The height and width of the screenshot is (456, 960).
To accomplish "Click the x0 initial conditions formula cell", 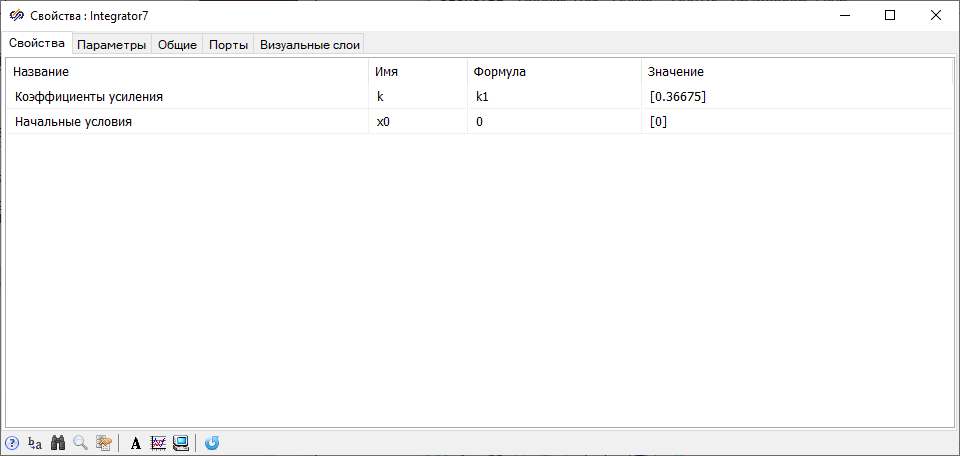I will click(553, 121).
